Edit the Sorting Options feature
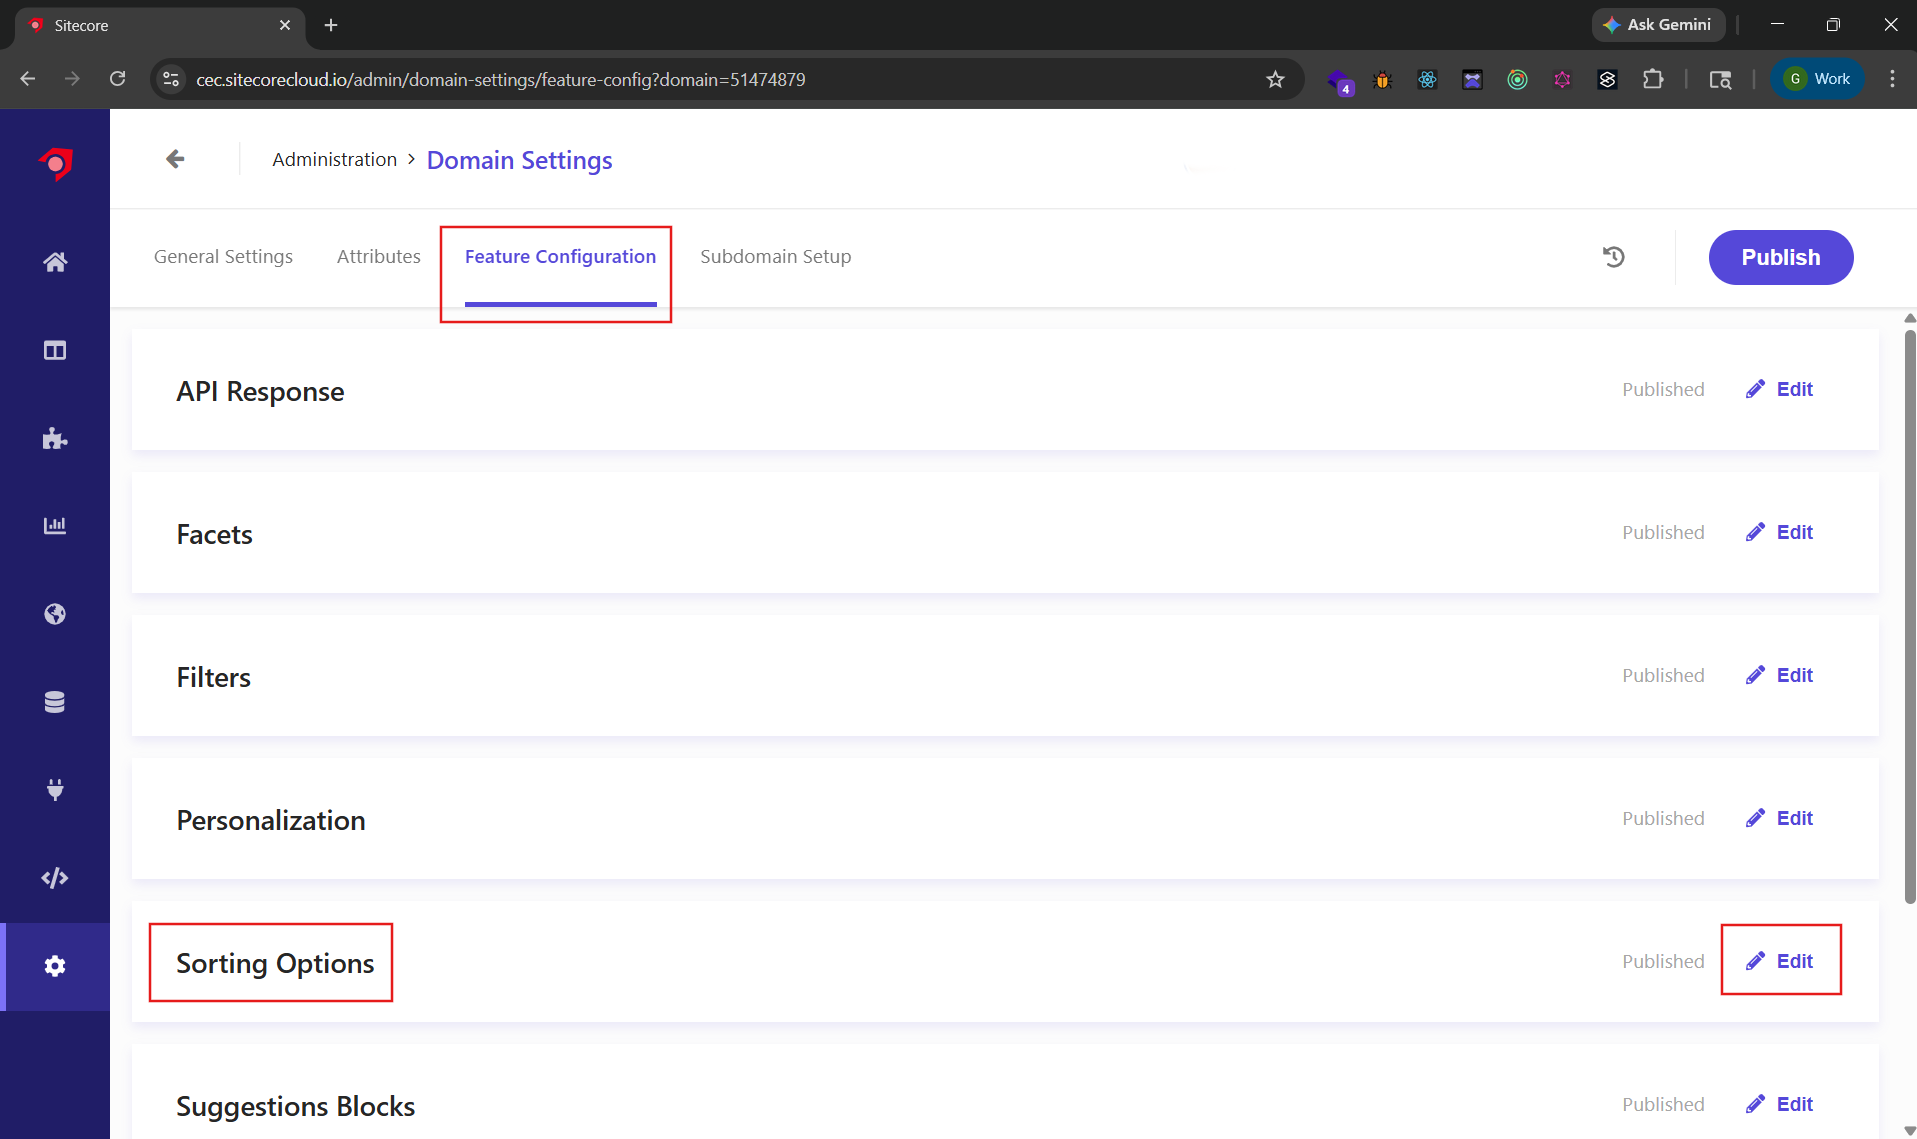This screenshot has height=1139, width=1917. point(1780,961)
